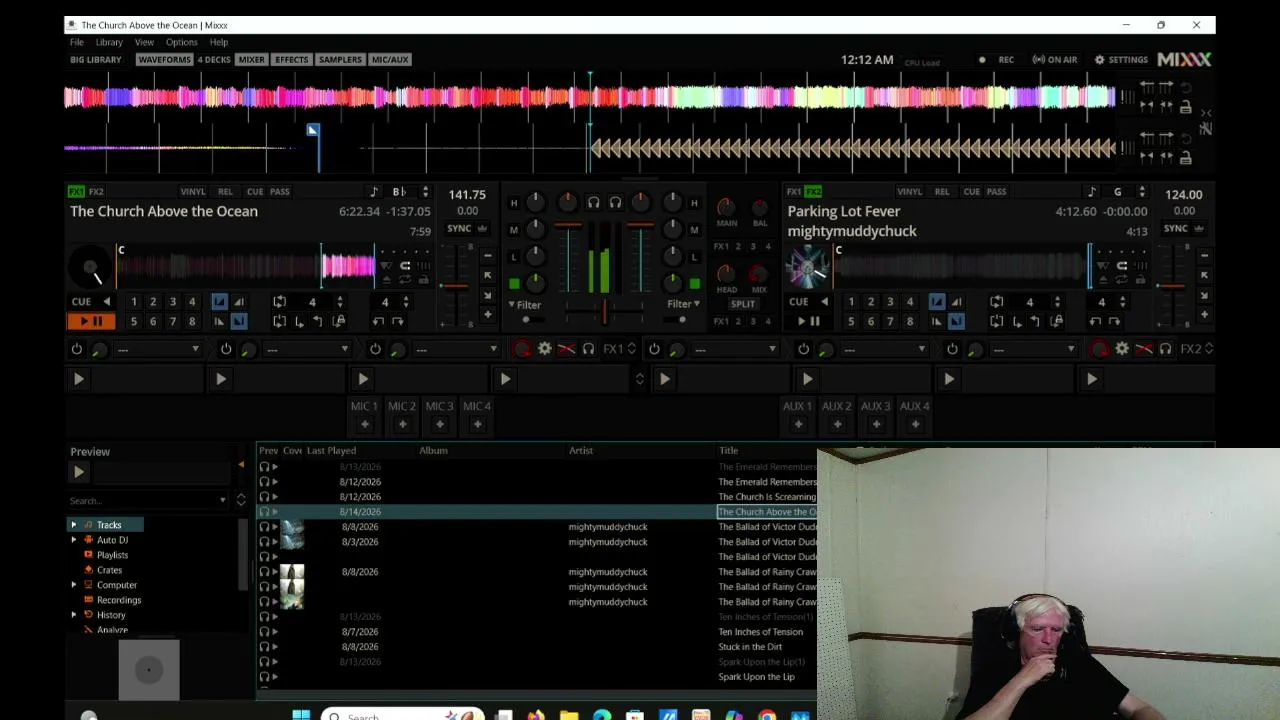Activate the right deck beatloop button

pos(996,302)
